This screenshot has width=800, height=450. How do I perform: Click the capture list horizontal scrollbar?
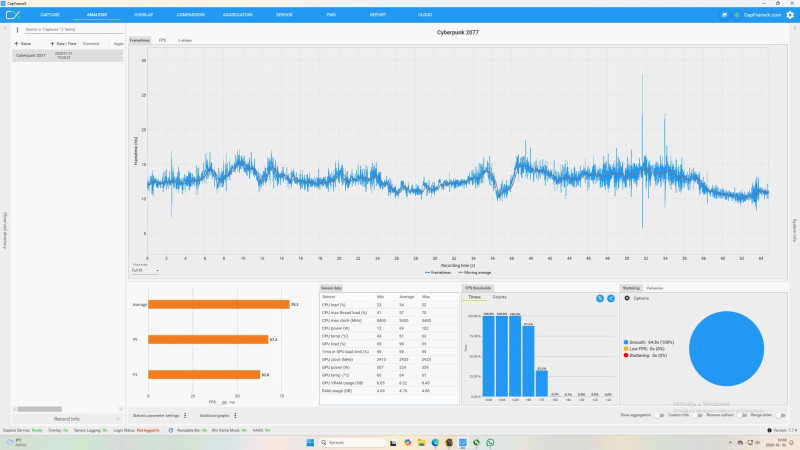pos(40,409)
